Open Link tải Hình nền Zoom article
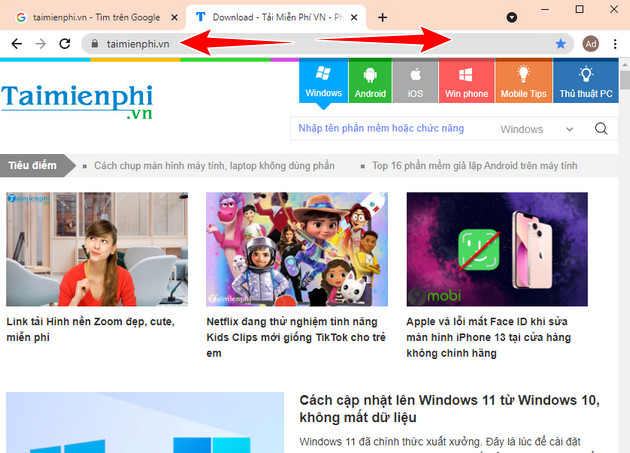This screenshot has height=453, width=630. coord(90,329)
